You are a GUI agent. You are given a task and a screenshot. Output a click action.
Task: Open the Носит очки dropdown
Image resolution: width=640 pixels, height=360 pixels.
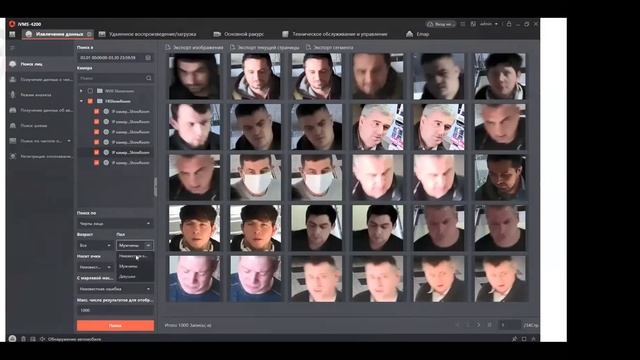[95, 267]
